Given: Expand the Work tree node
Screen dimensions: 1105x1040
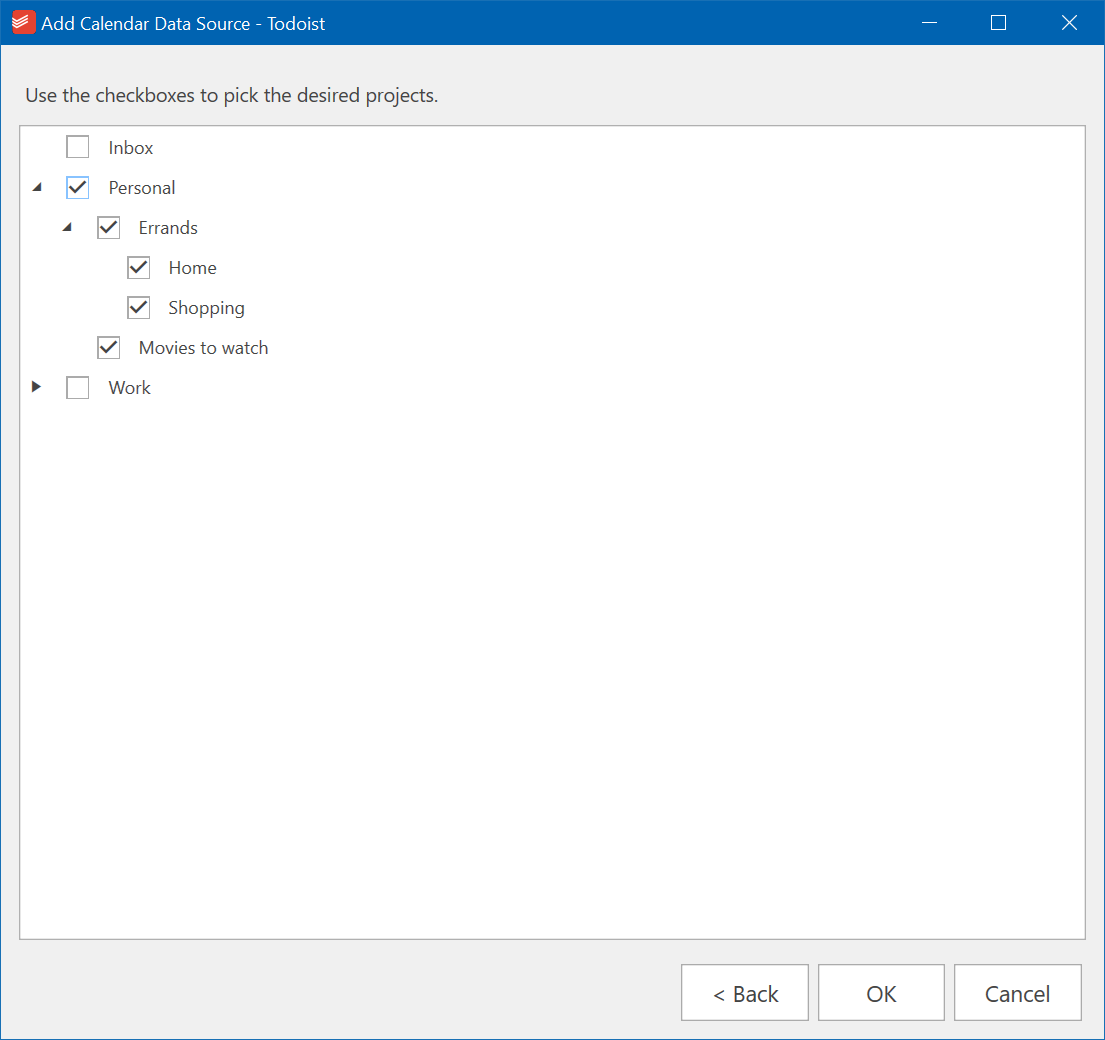Looking at the screenshot, I should point(37,387).
